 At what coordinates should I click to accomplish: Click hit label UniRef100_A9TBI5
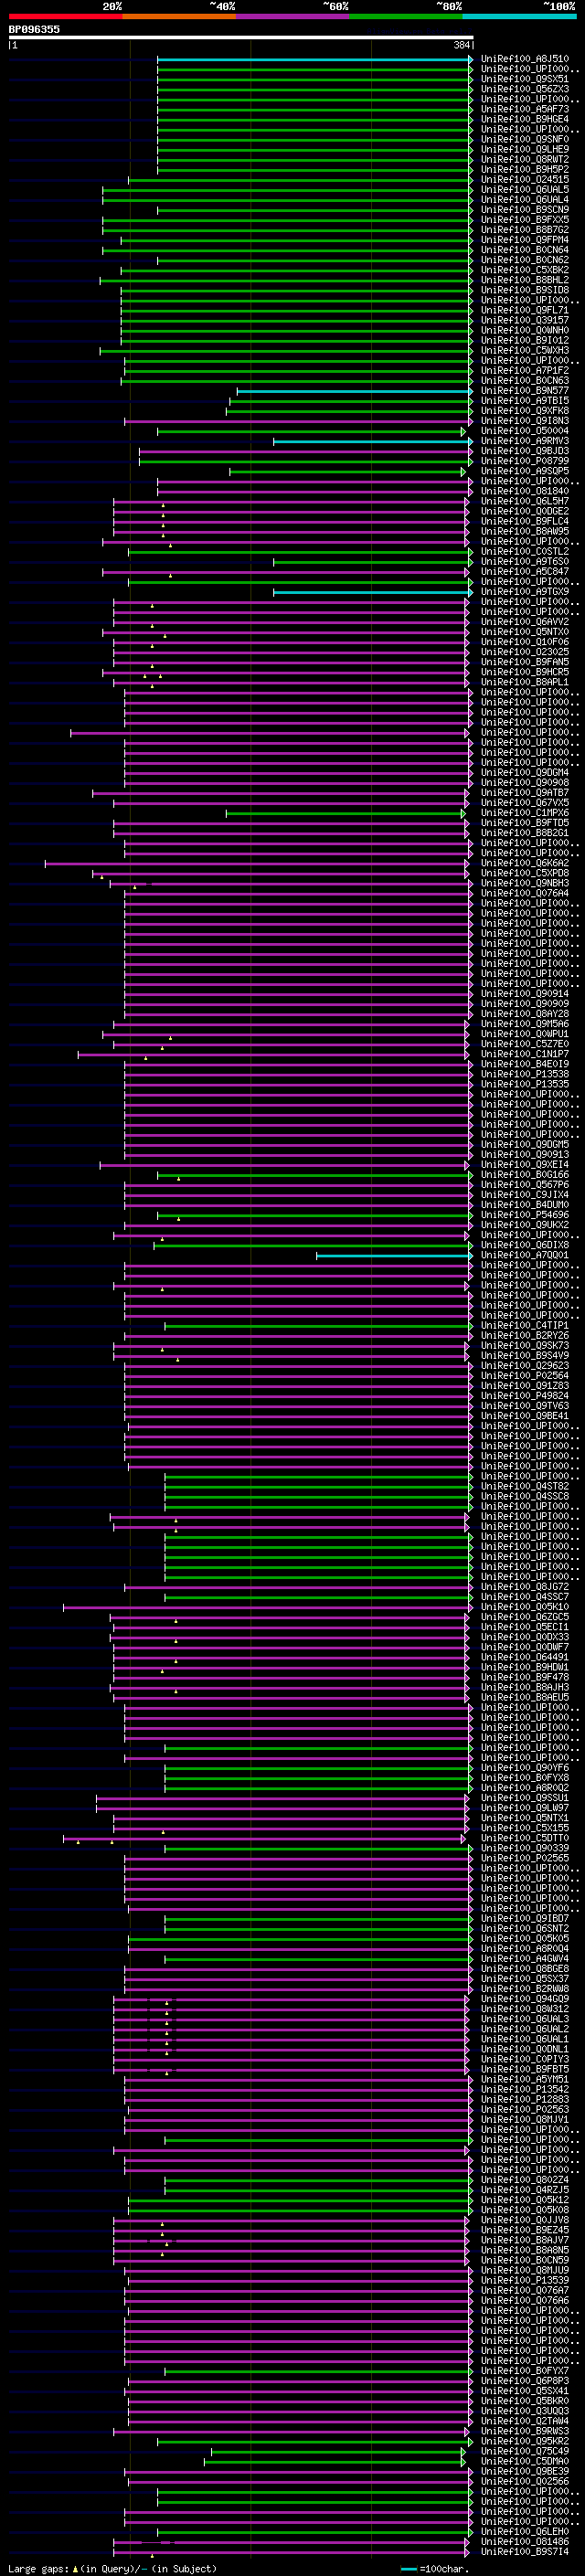pyautogui.click(x=524, y=401)
